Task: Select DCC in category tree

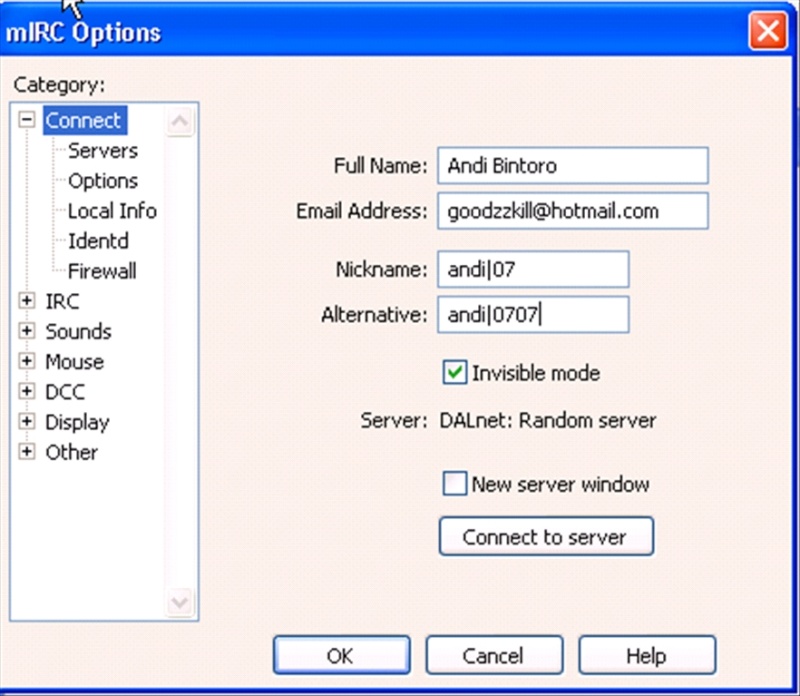Action: click(65, 391)
